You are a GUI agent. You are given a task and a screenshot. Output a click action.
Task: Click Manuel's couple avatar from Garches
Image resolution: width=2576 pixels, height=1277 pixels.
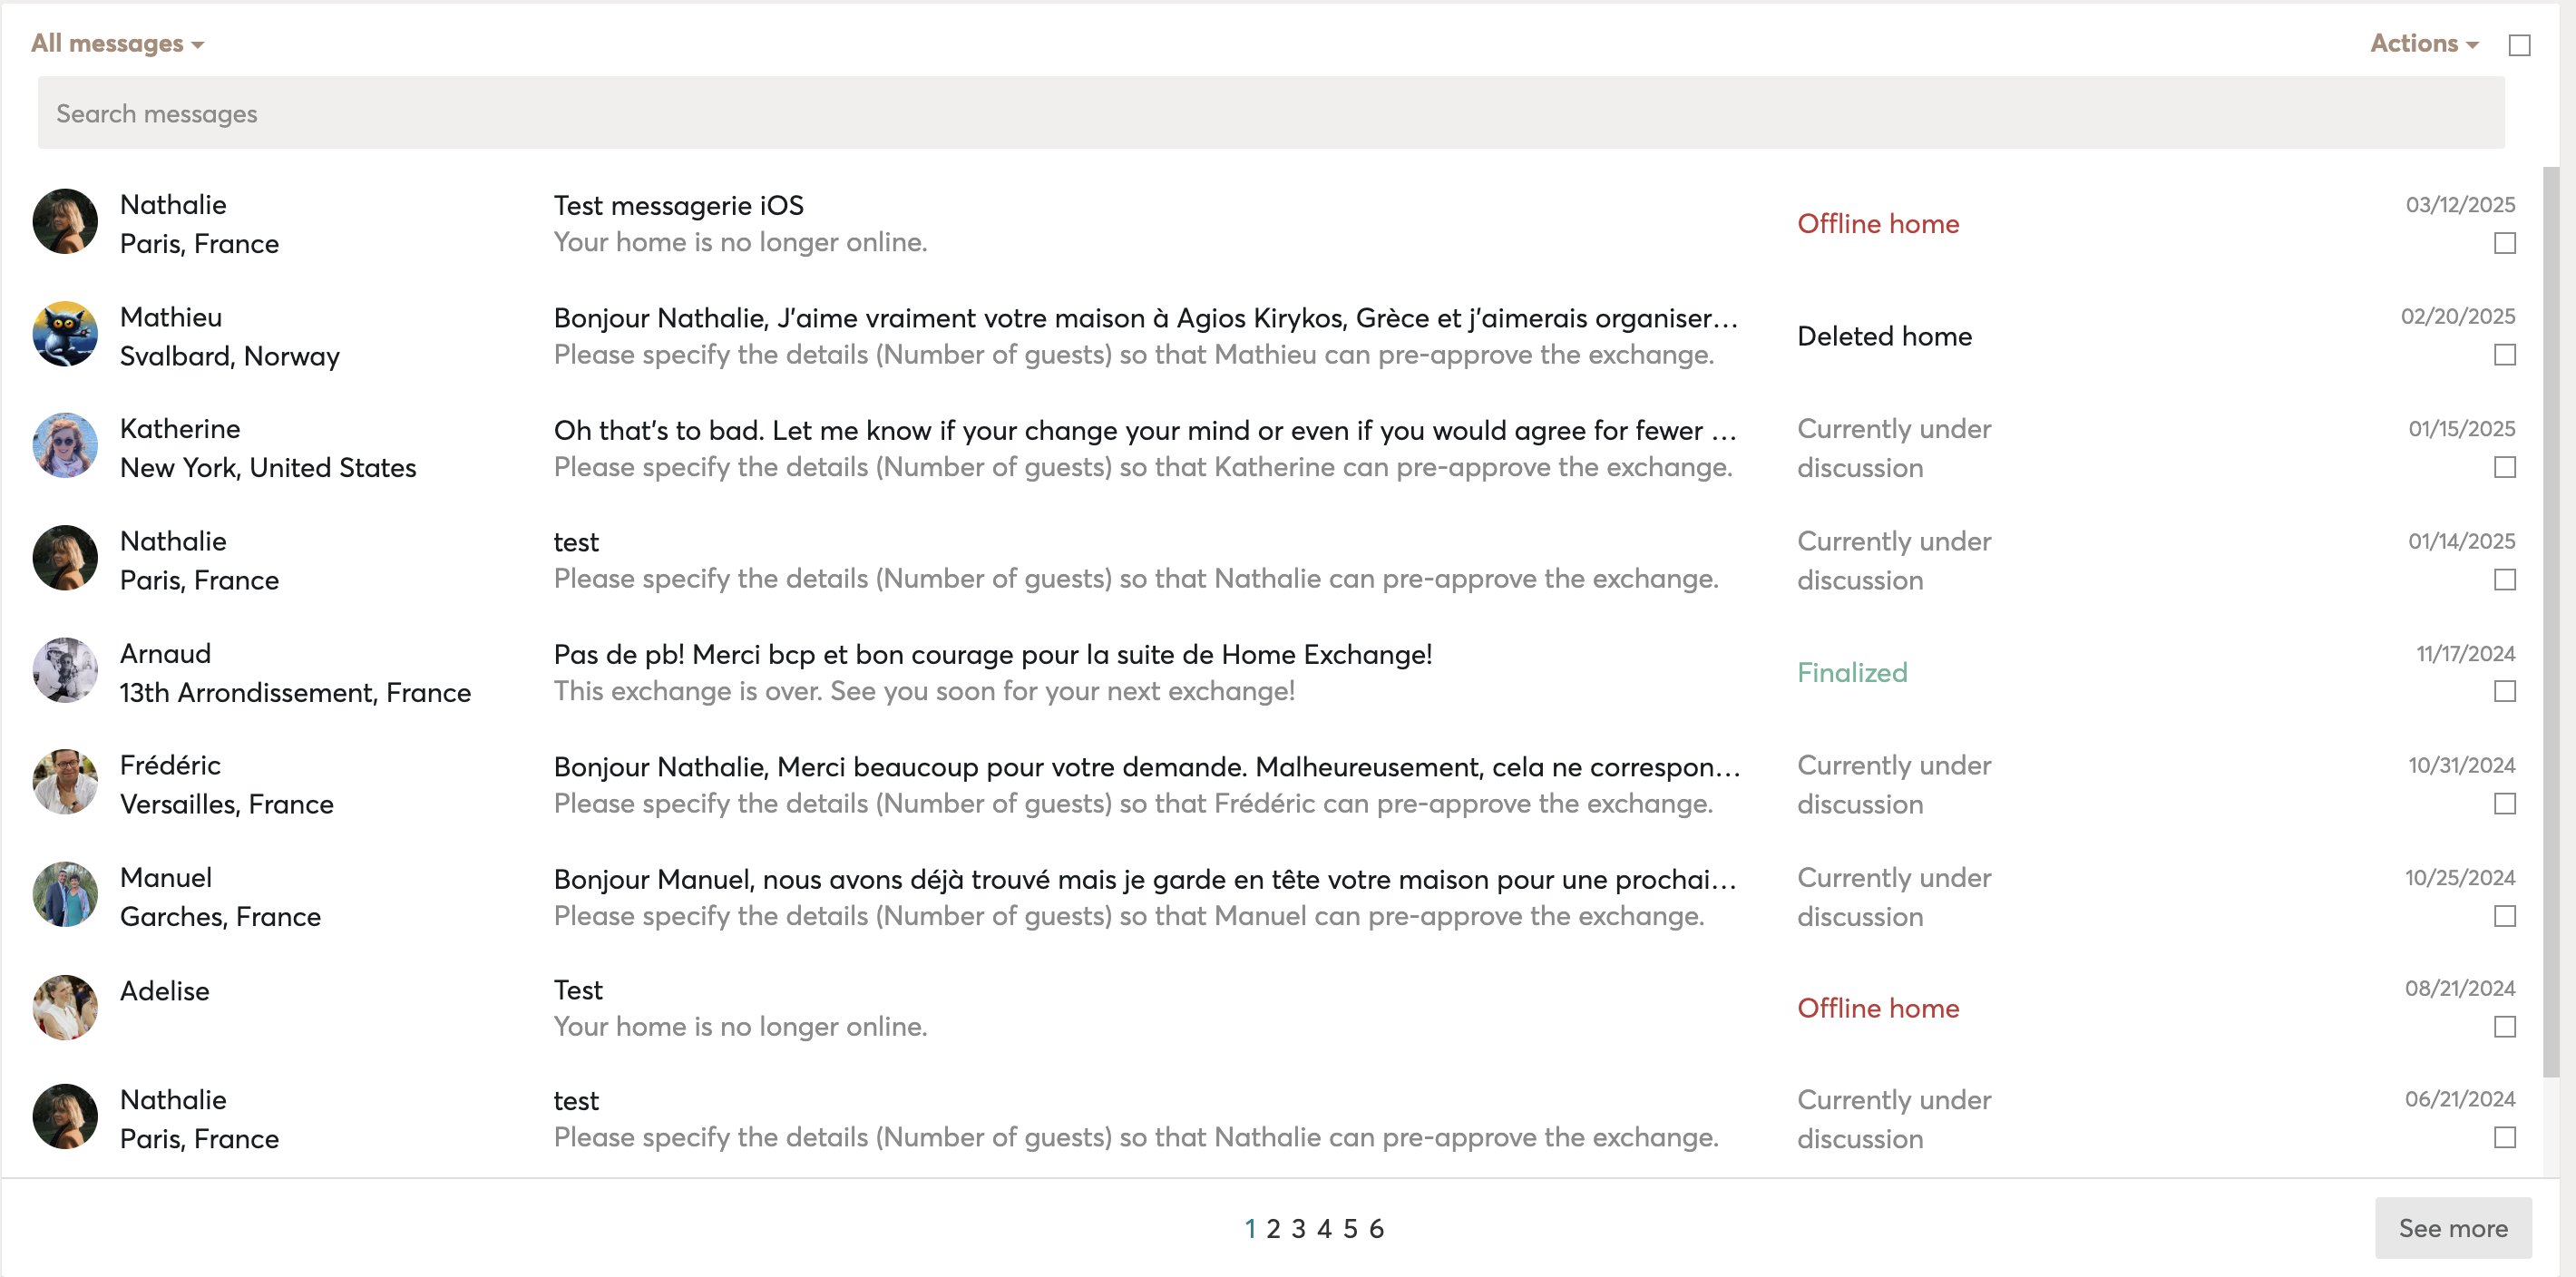64,894
